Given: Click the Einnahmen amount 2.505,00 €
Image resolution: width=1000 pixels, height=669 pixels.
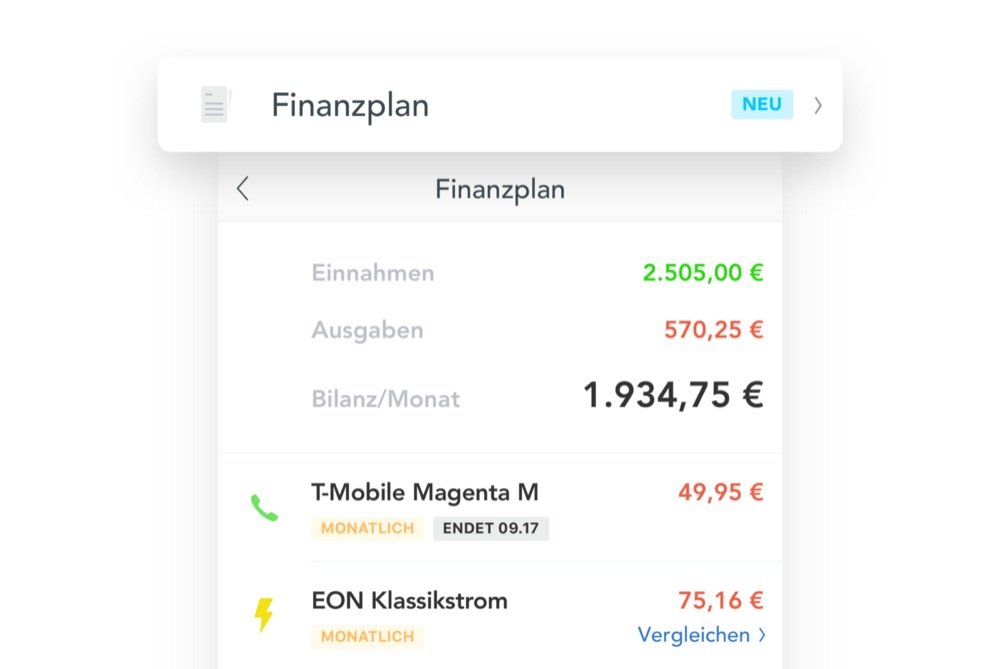Looking at the screenshot, I should point(703,273).
